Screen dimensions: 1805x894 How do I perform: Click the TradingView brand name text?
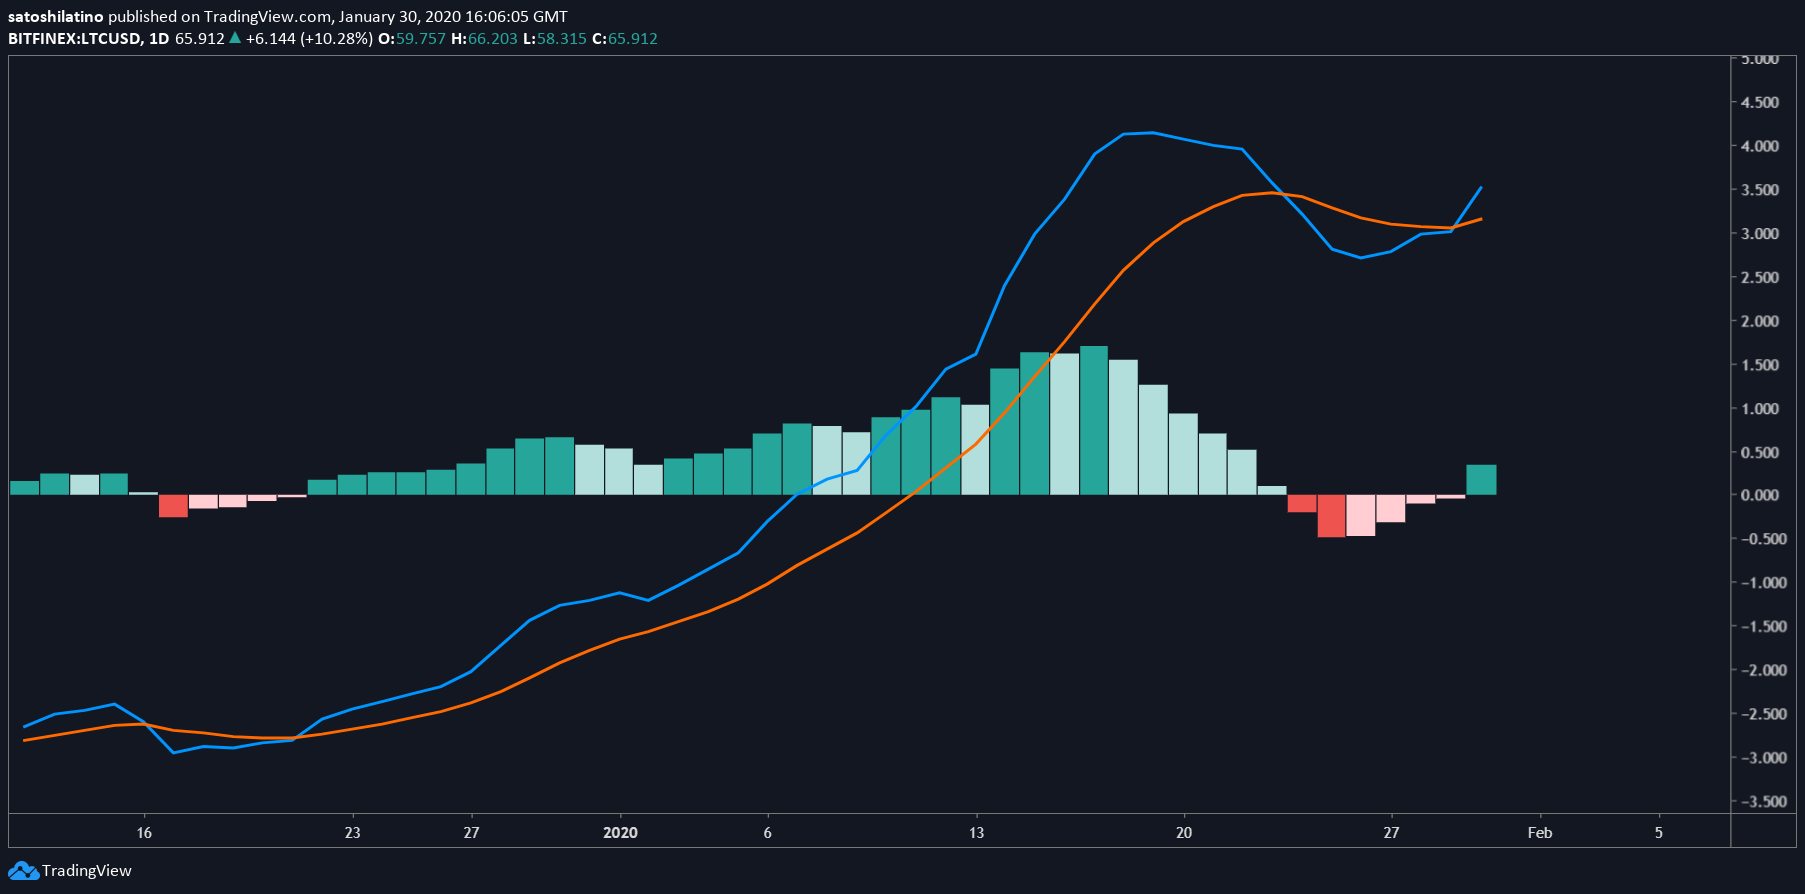(87, 871)
